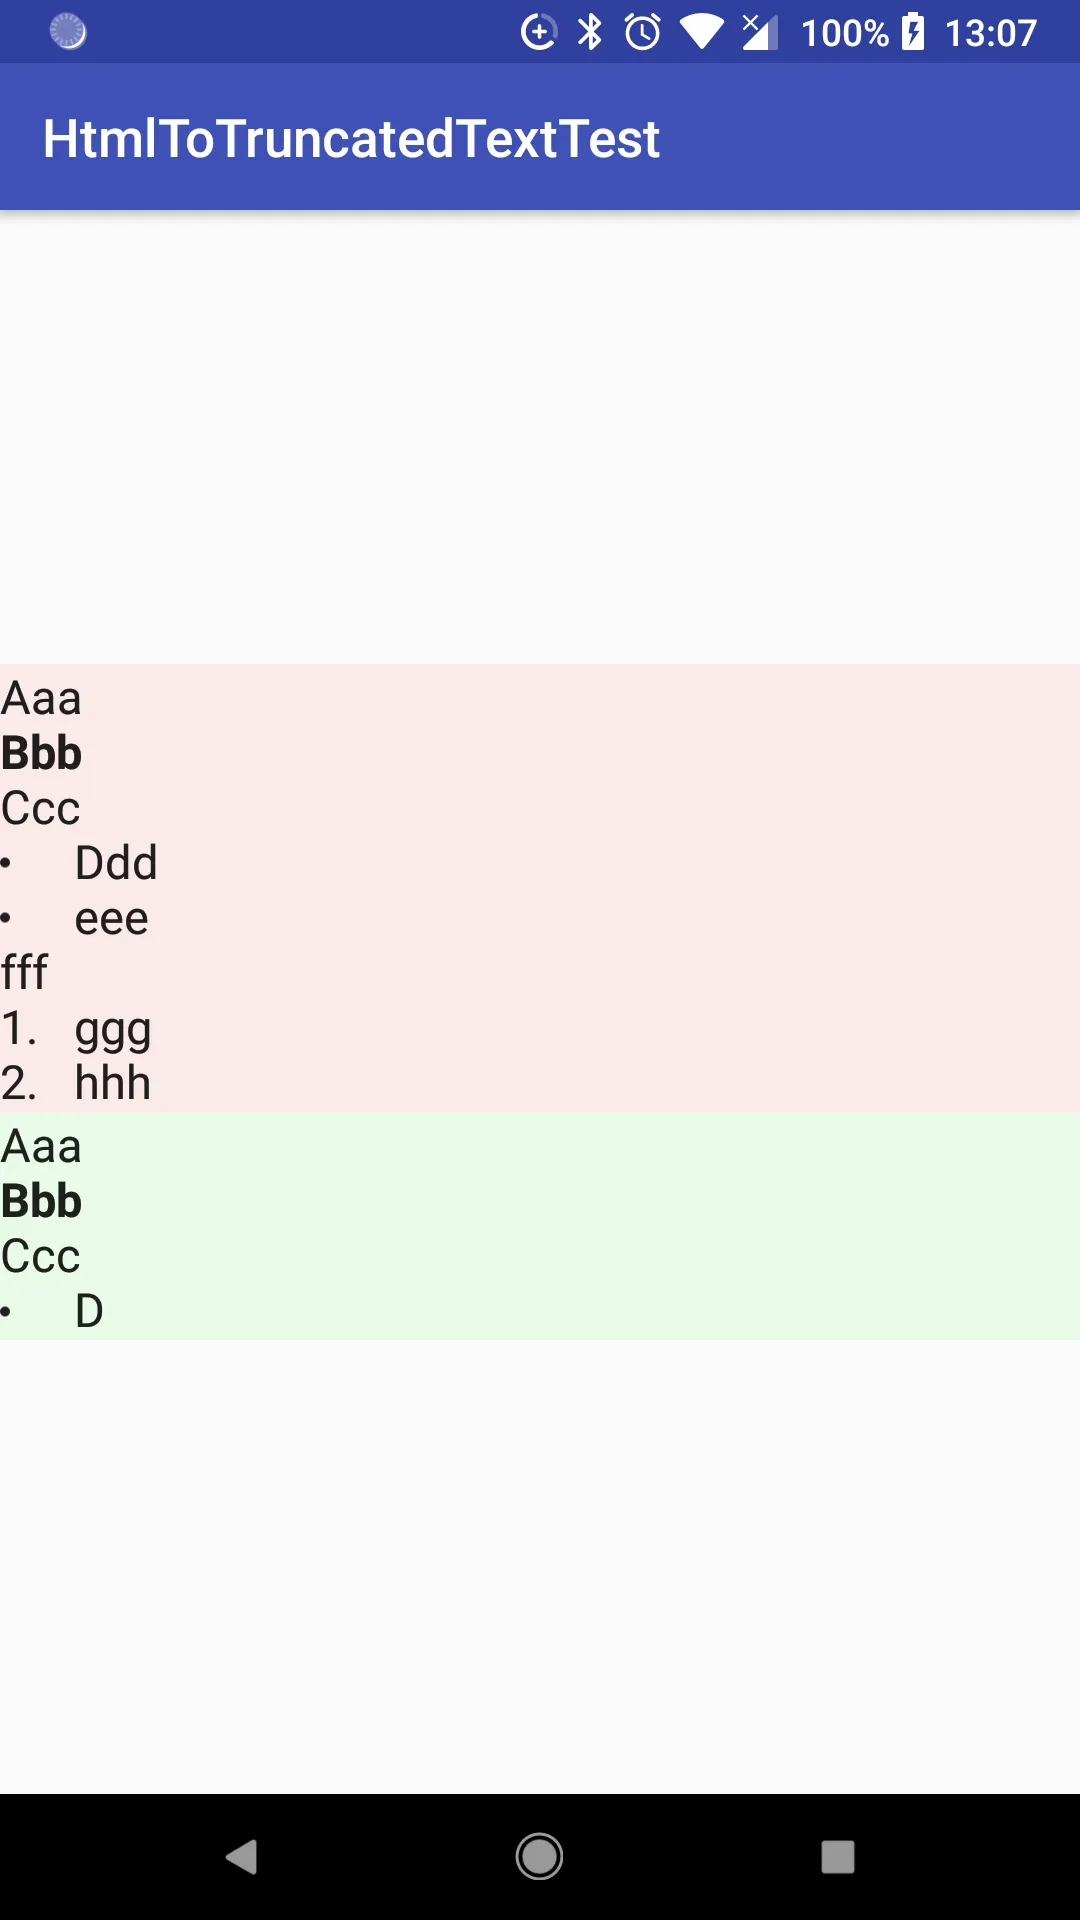This screenshot has width=1080, height=1920.
Task: Click the numbered item ggg
Action: [x=112, y=1029]
